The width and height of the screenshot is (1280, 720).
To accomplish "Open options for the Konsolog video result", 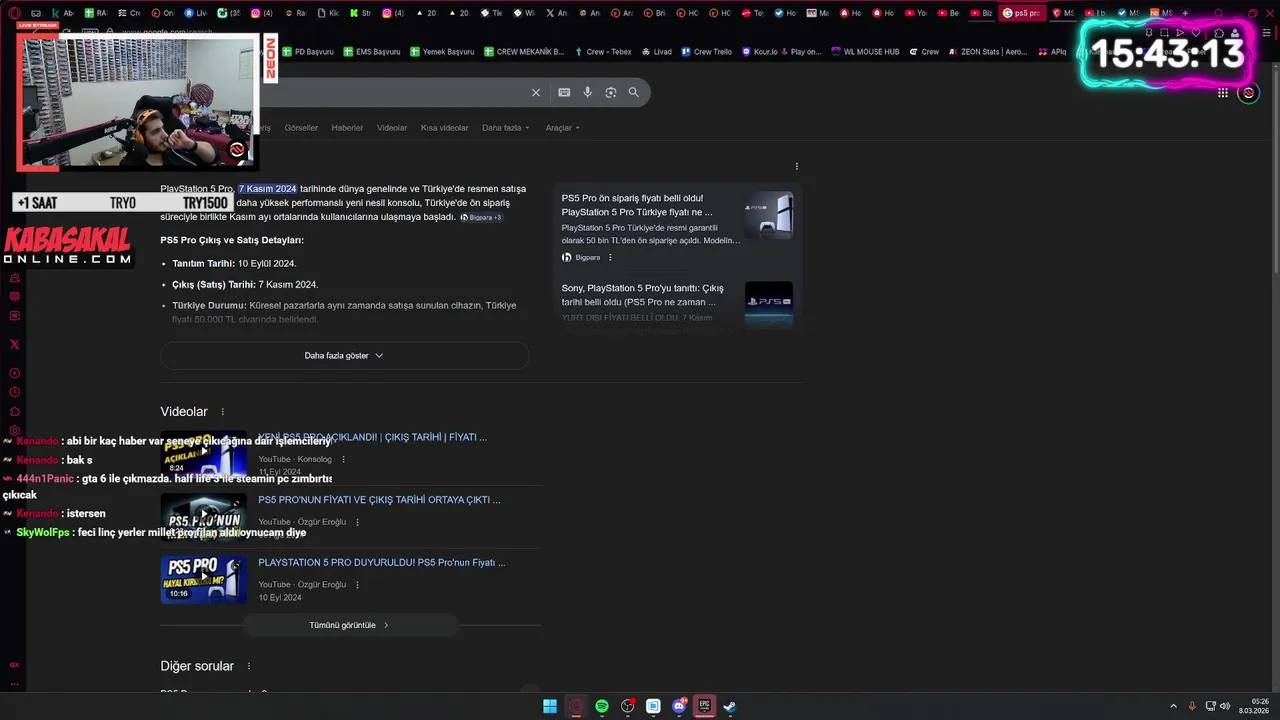I will click(x=343, y=460).
